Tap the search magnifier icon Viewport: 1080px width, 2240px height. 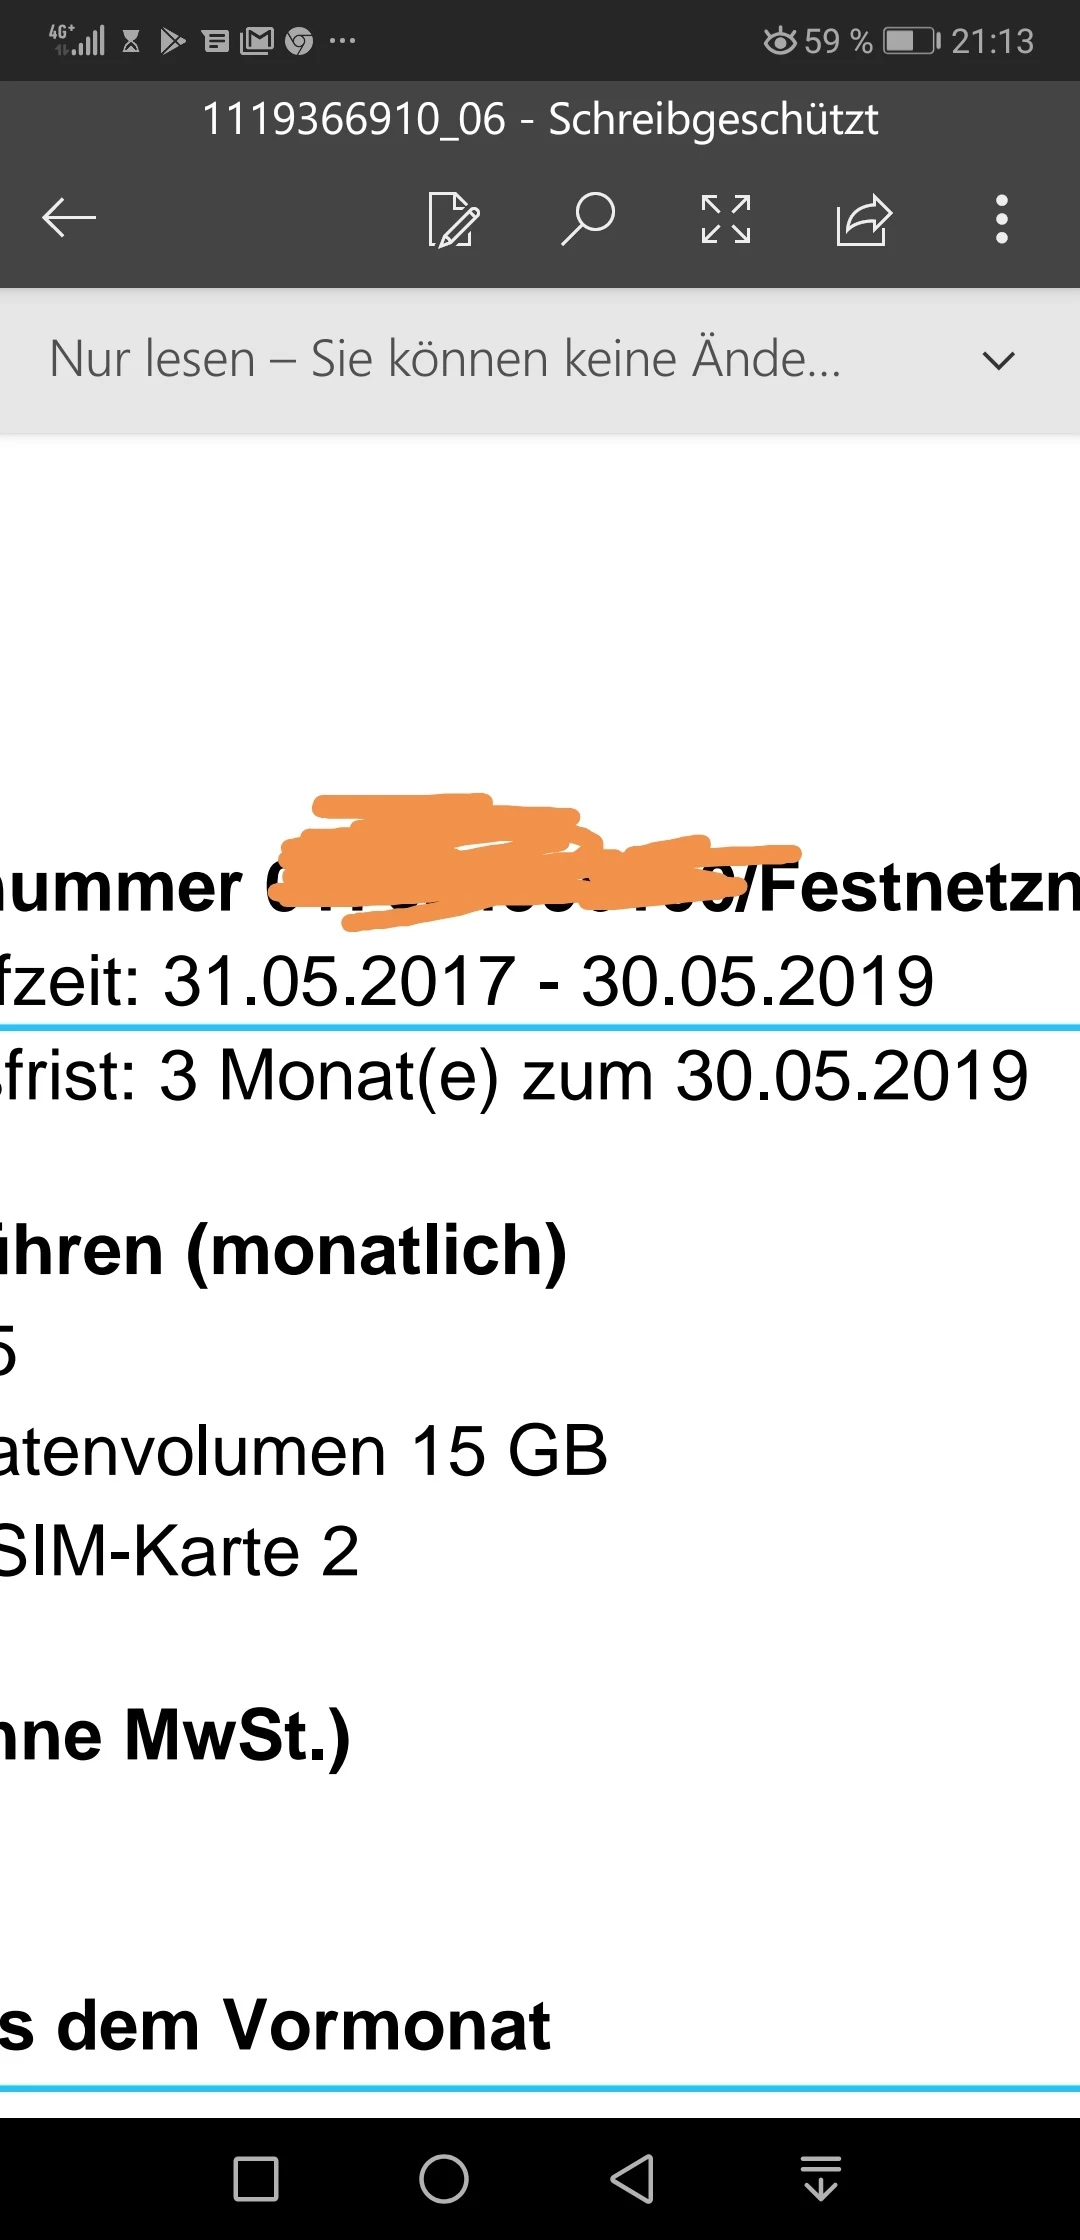point(588,219)
